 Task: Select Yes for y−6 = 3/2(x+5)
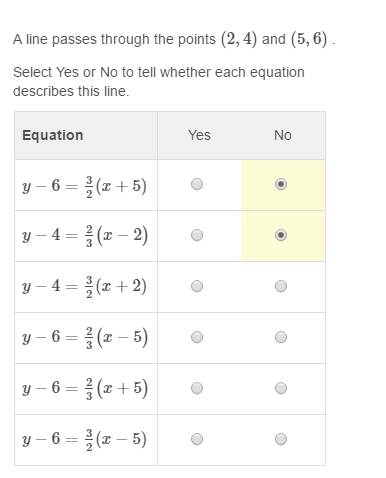[x=197, y=184]
